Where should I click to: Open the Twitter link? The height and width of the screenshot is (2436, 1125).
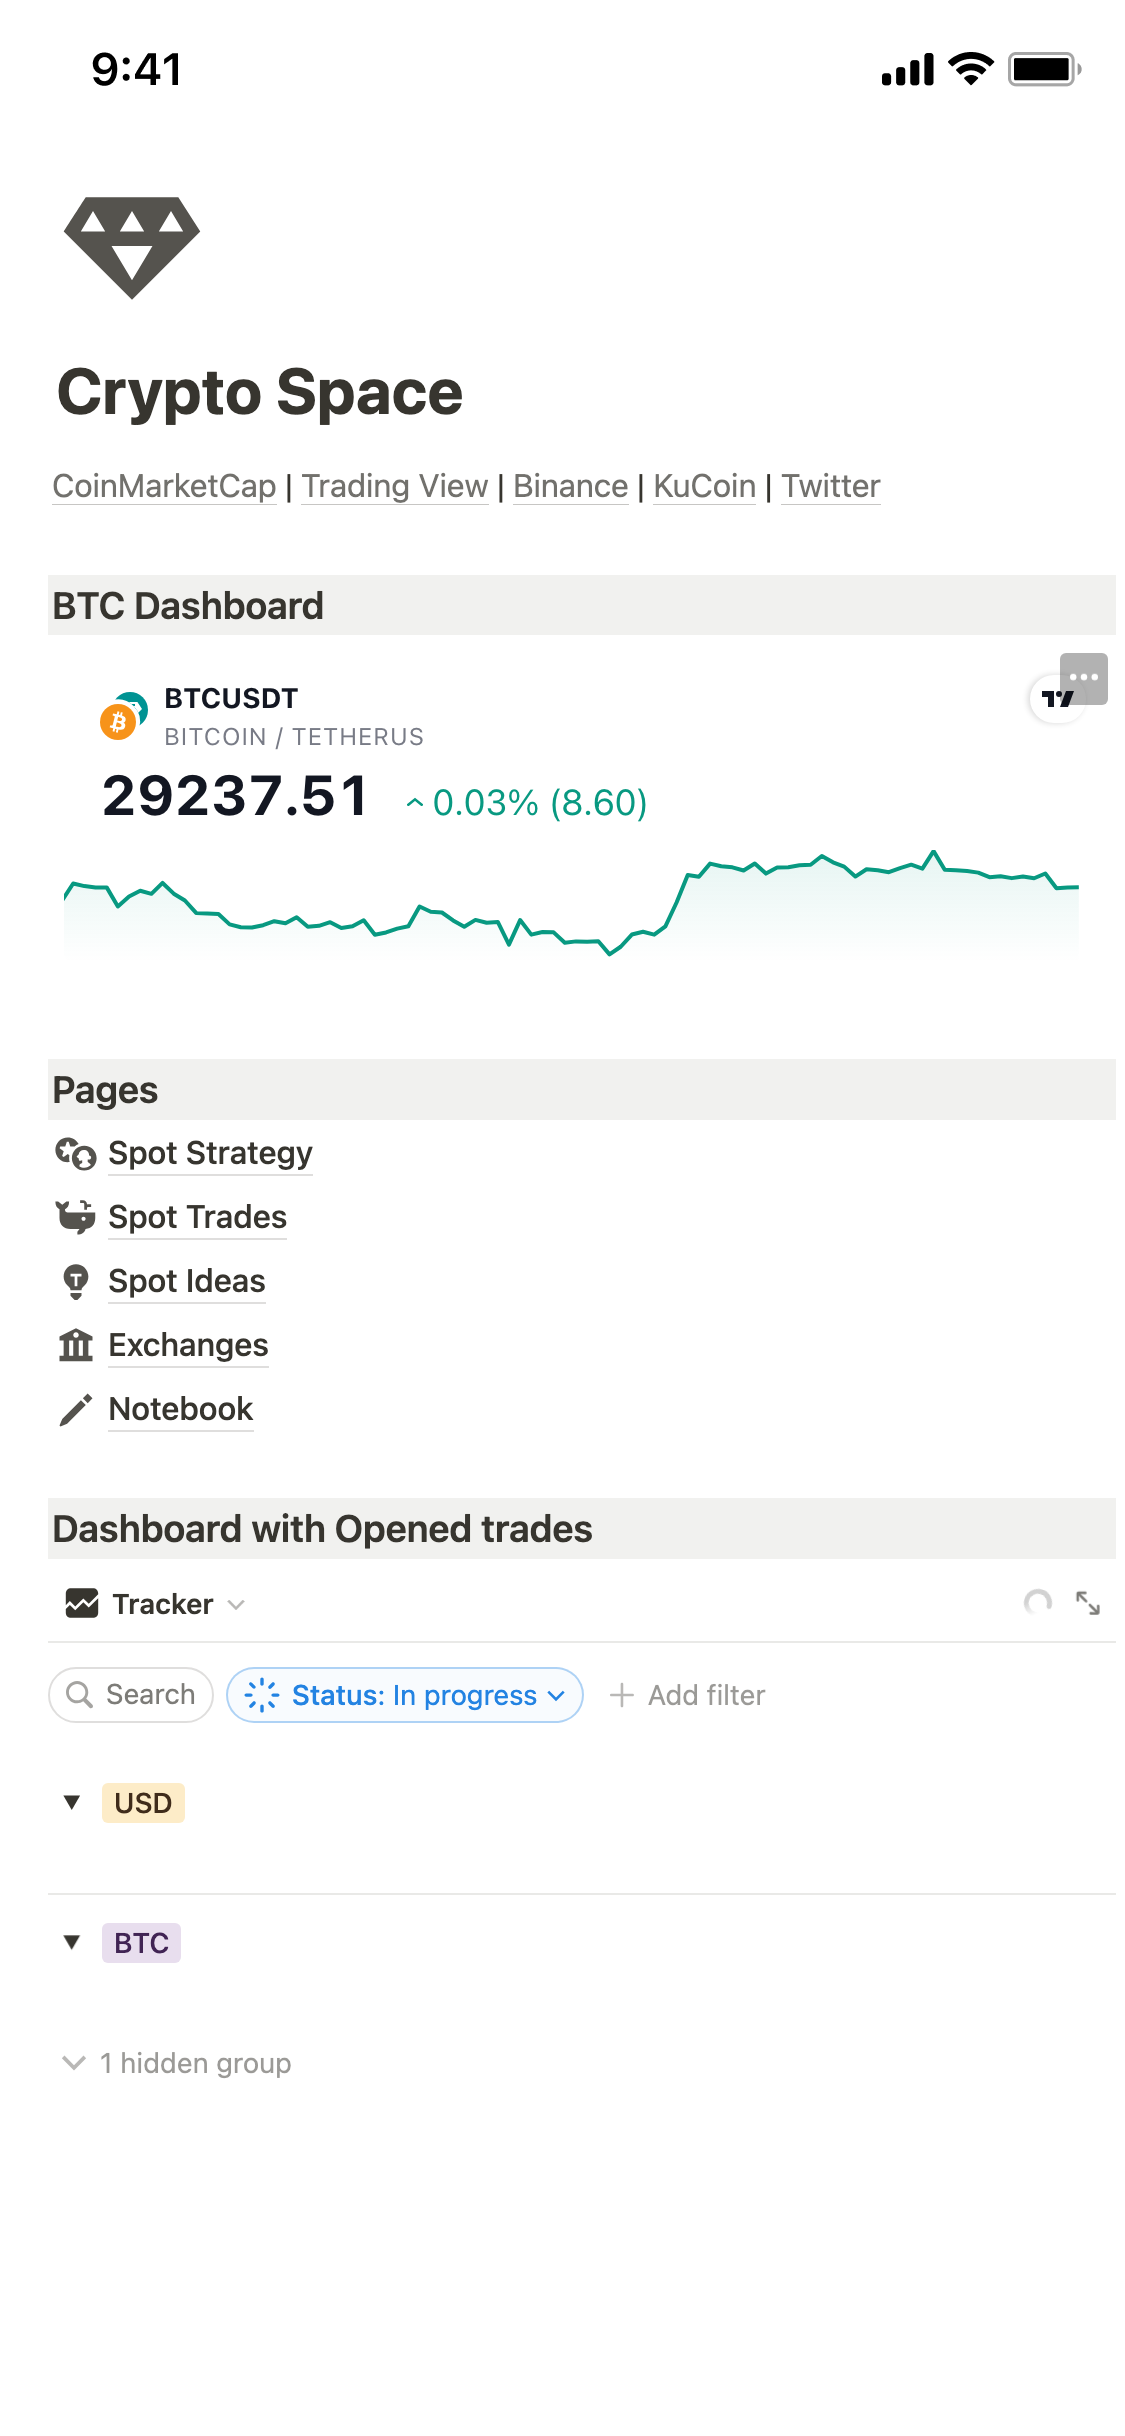[x=831, y=486]
